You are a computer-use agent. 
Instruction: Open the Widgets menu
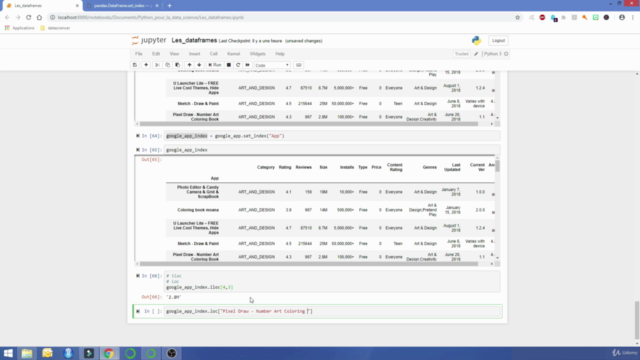pyautogui.click(x=258, y=54)
